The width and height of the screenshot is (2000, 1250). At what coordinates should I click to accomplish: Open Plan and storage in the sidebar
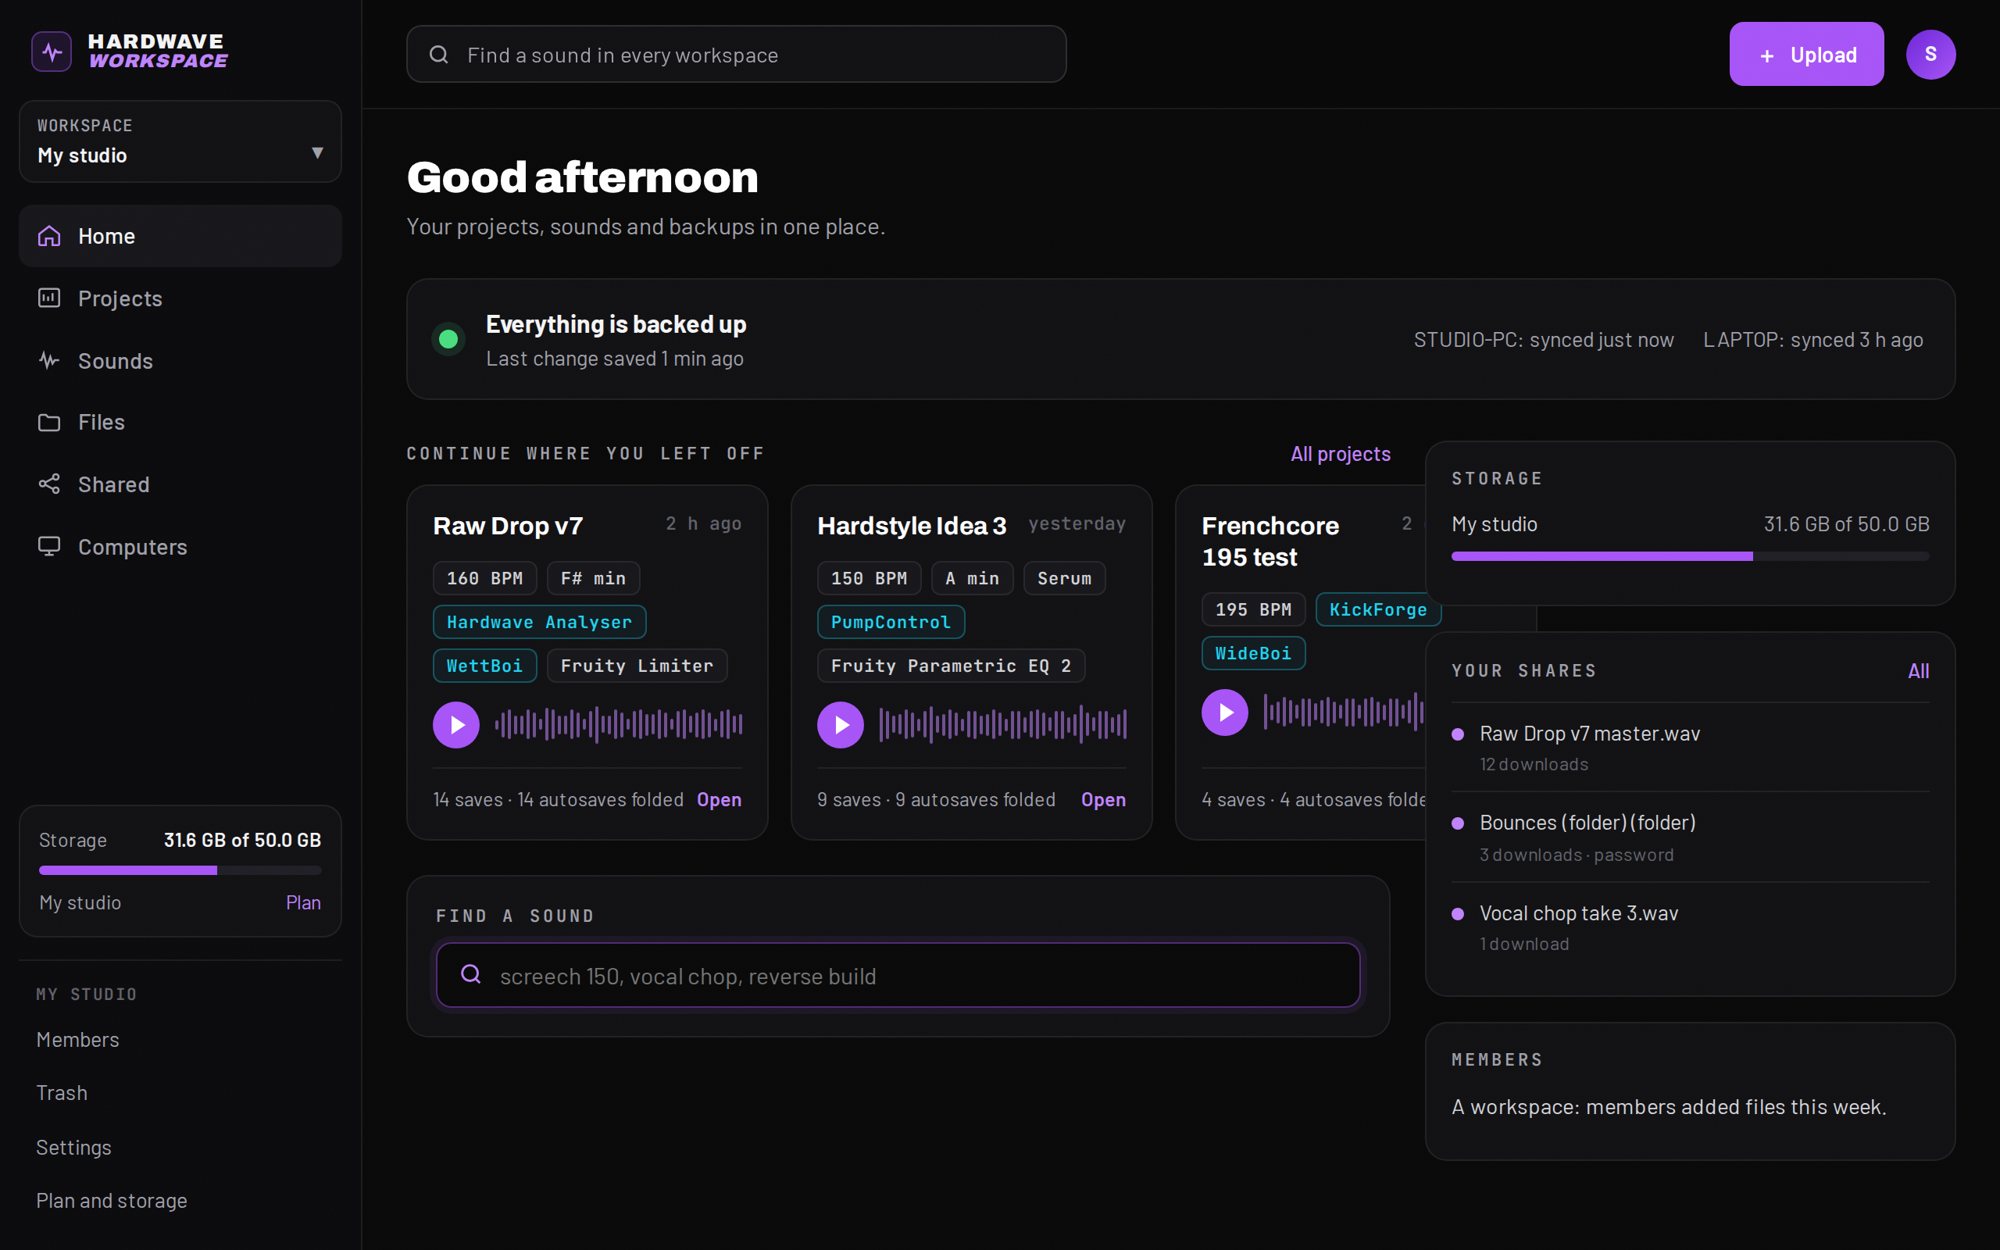[x=111, y=1200]
